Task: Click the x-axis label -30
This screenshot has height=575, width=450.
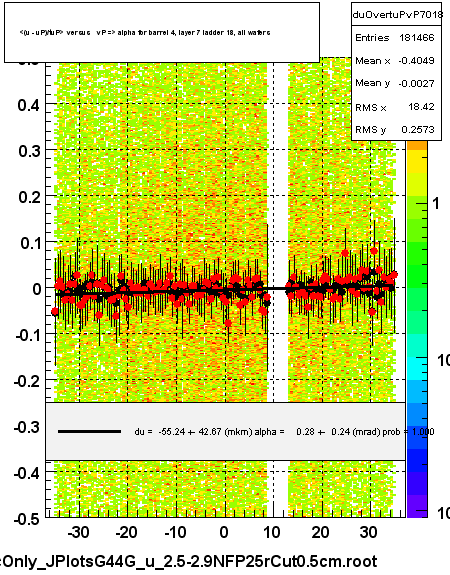Action: [x=78, y=532]
